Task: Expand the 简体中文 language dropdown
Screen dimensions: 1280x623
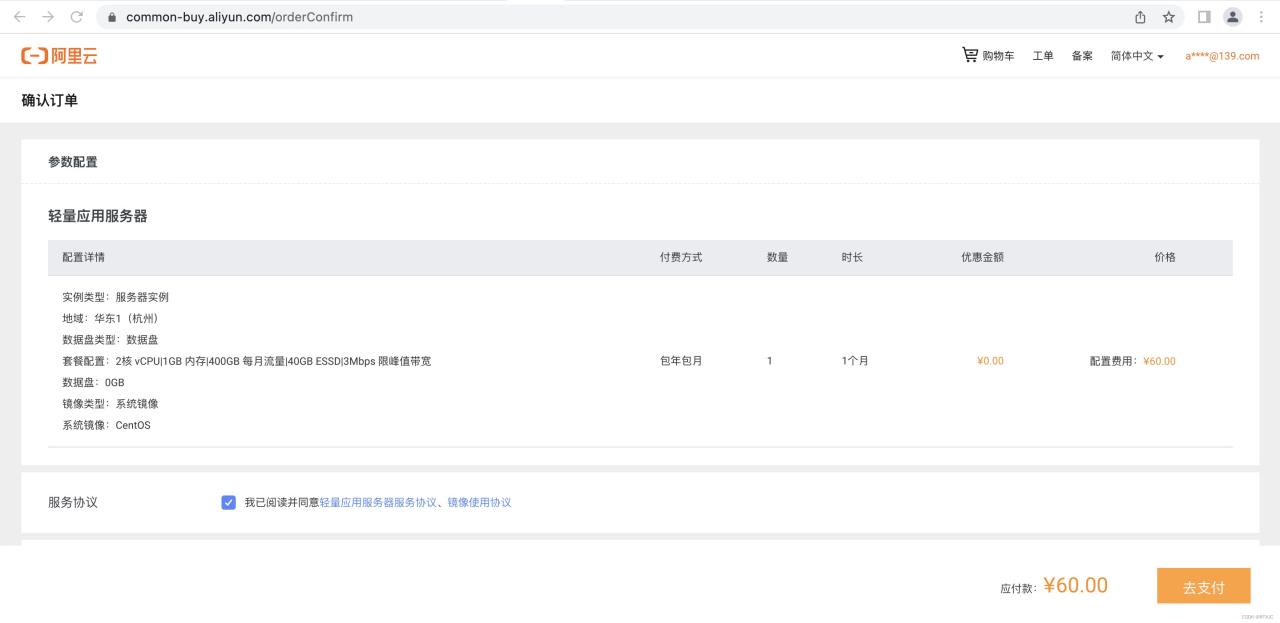Action: click(1137, 56)
